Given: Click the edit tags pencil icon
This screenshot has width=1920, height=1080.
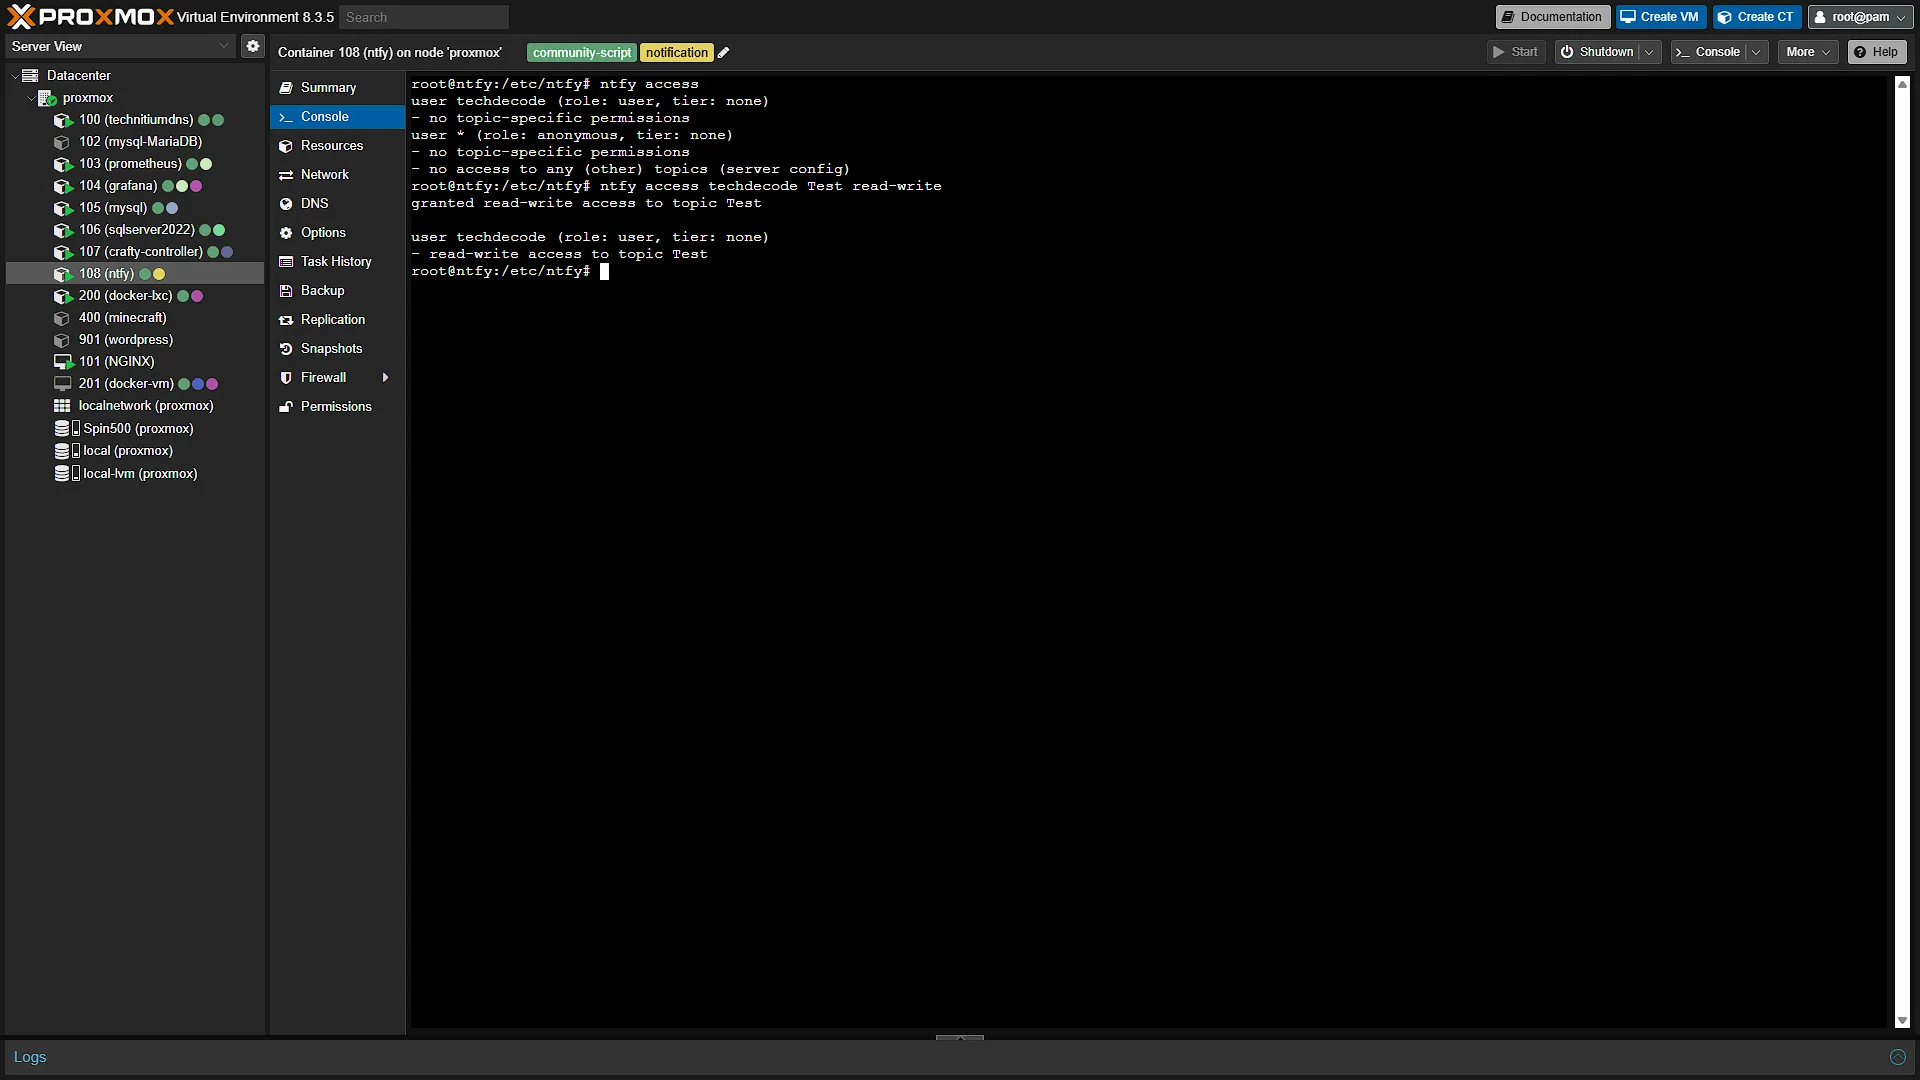Looking at the screenshot, I should (723, 53).
